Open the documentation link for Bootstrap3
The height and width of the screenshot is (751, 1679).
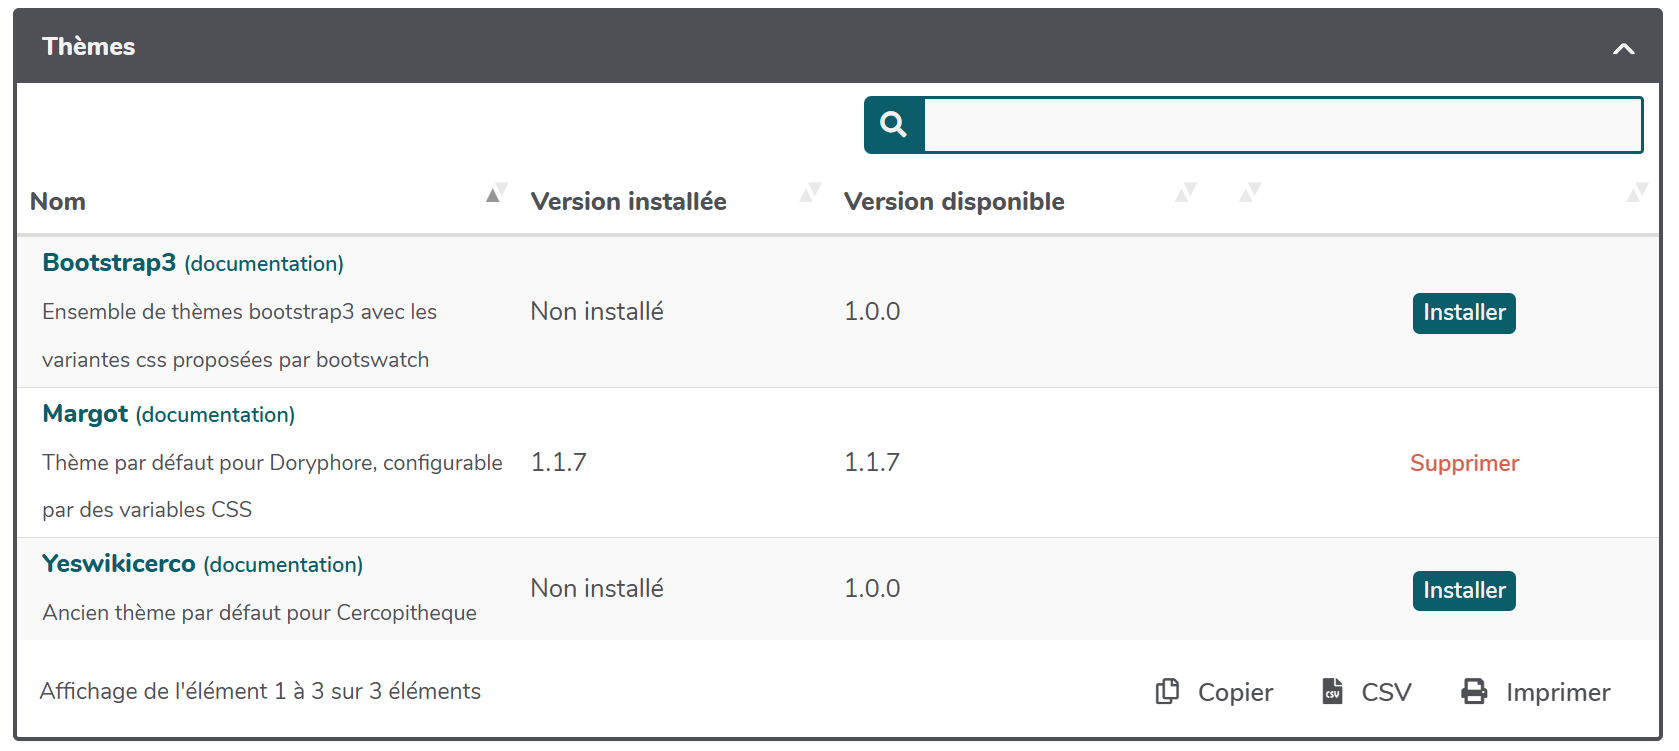point(264,264)
